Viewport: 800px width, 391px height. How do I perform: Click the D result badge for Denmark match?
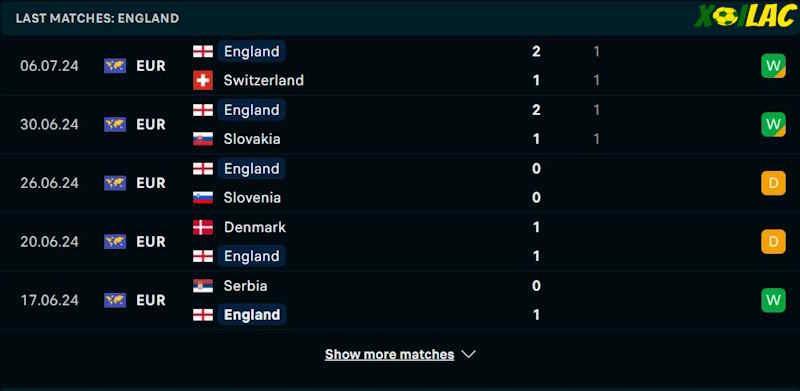coord(773,241)
